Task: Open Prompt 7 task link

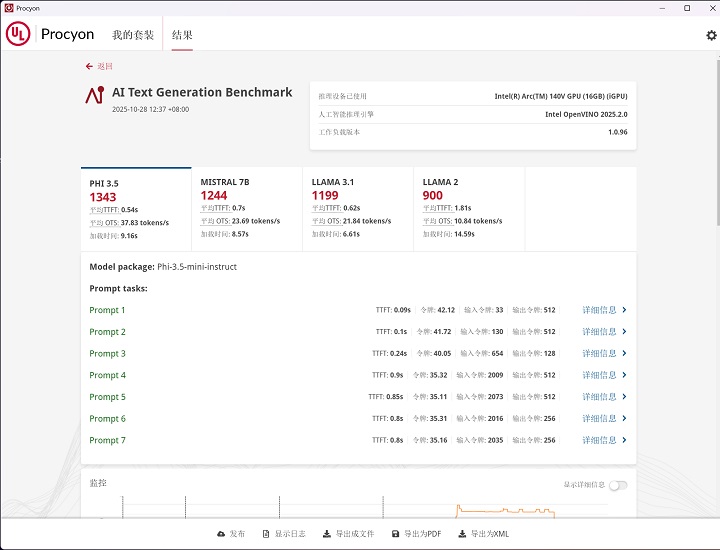Action: tap(107, 440)
